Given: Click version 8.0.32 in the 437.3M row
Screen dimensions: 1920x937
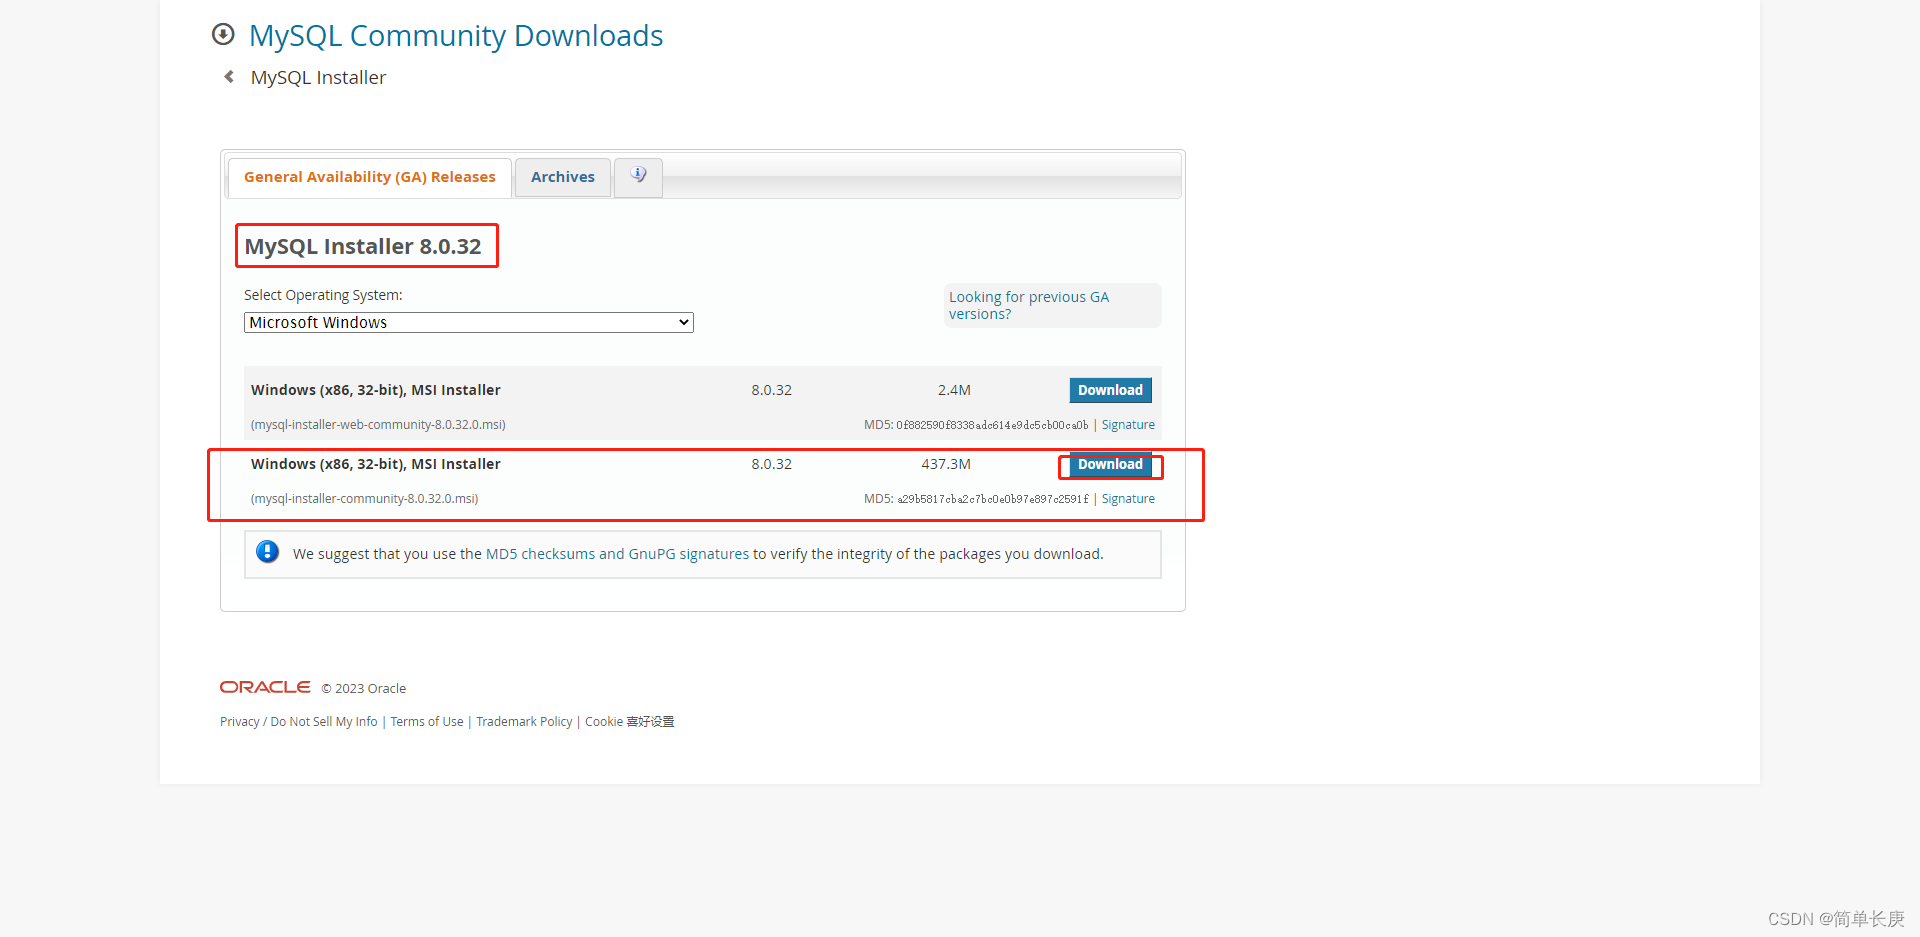Looking at the screenshot, I should [771, 464].
